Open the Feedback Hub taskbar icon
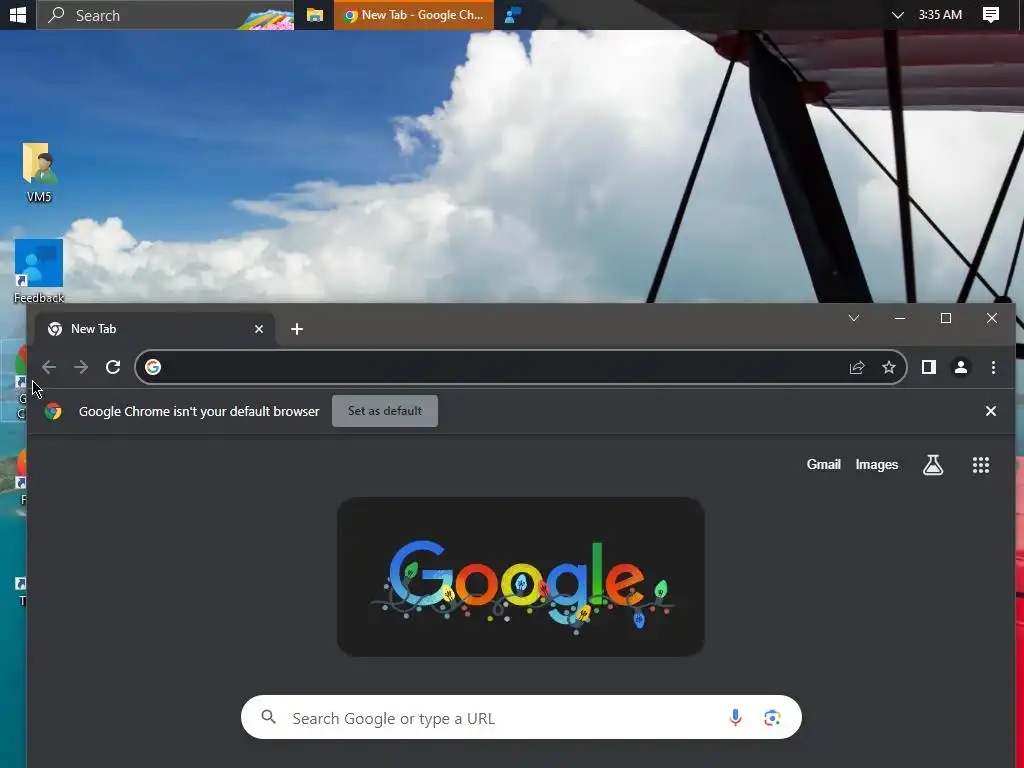1024x768 pixels. click(x=513, y=14)
